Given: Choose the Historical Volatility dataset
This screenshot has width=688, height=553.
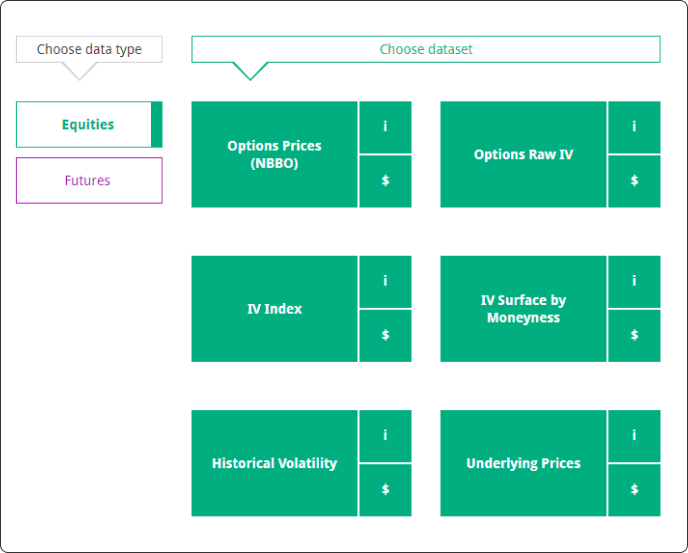Looking at the screenshot, I should pos(274,463).
